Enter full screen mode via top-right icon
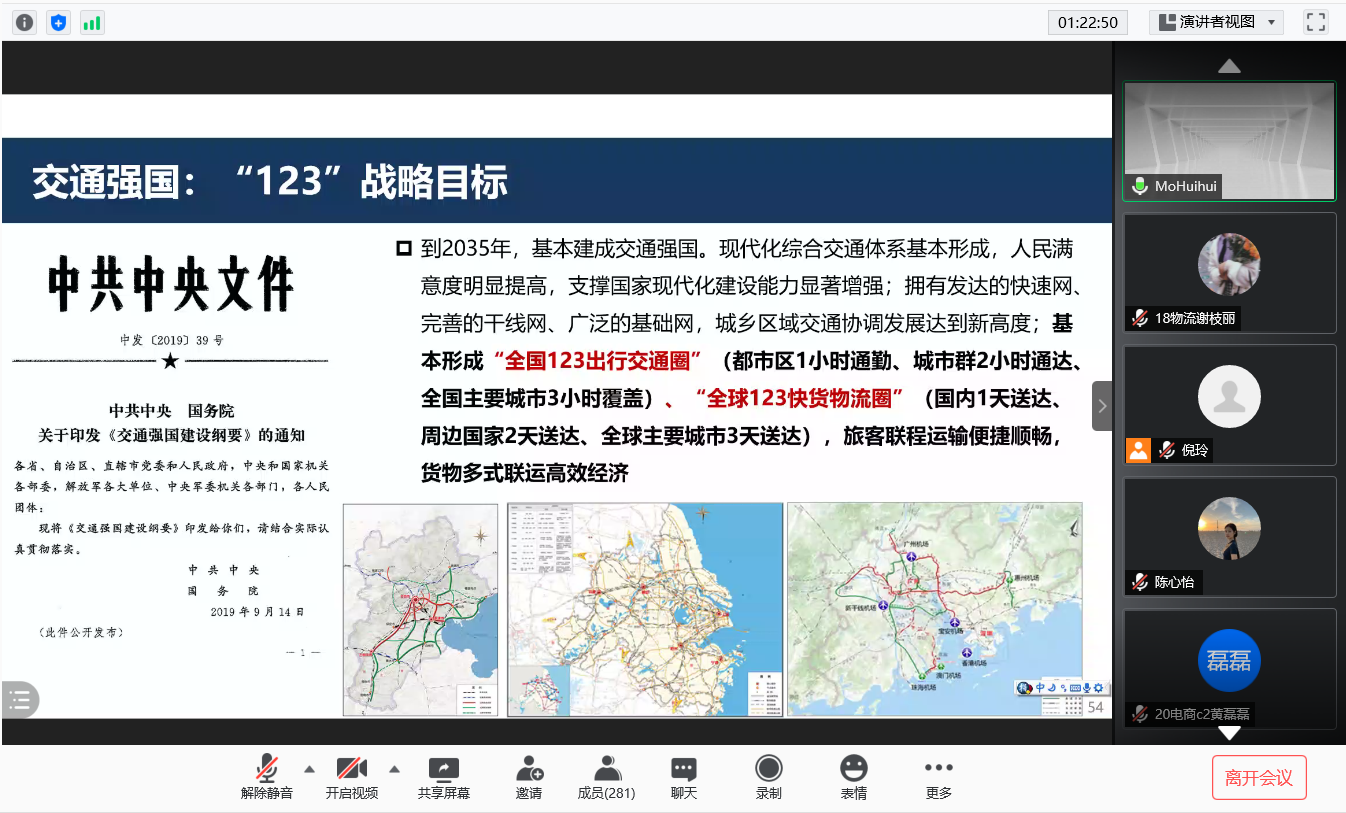 [1315, 22]
